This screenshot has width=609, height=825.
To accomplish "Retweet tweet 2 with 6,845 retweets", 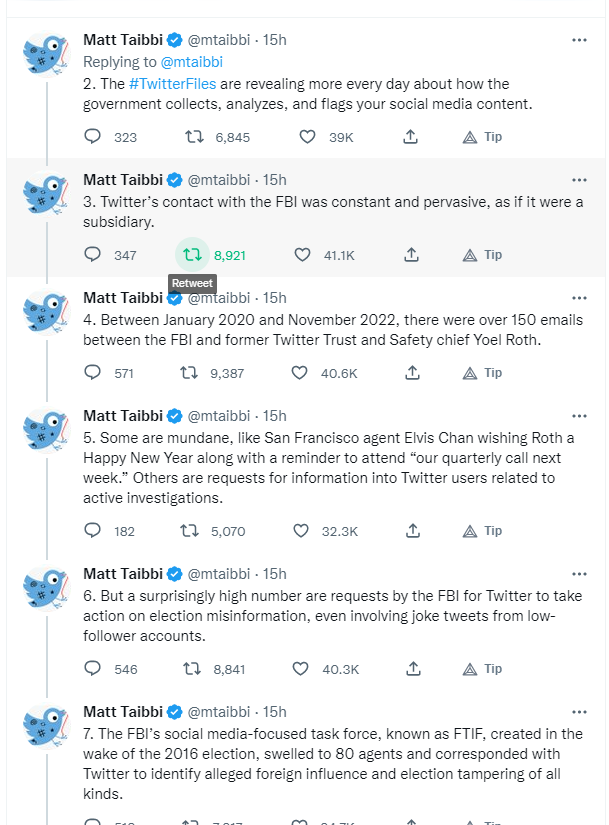I will tap(187, 137).
